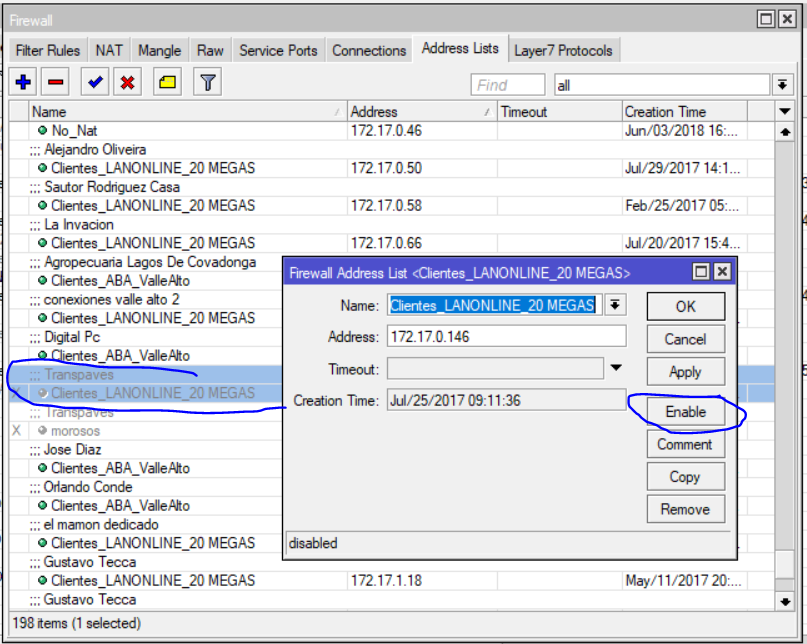Screen dimensions: 807x644
Task: Expand the 'all' list filter dropdown arrow
Action: 782,85
